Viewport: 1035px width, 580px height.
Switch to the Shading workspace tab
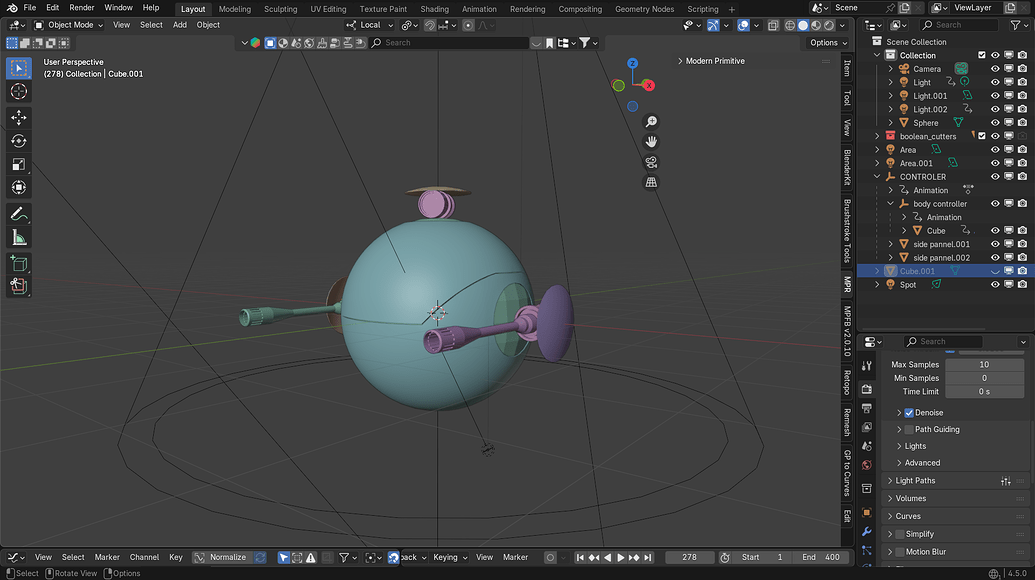click(434, 9)
